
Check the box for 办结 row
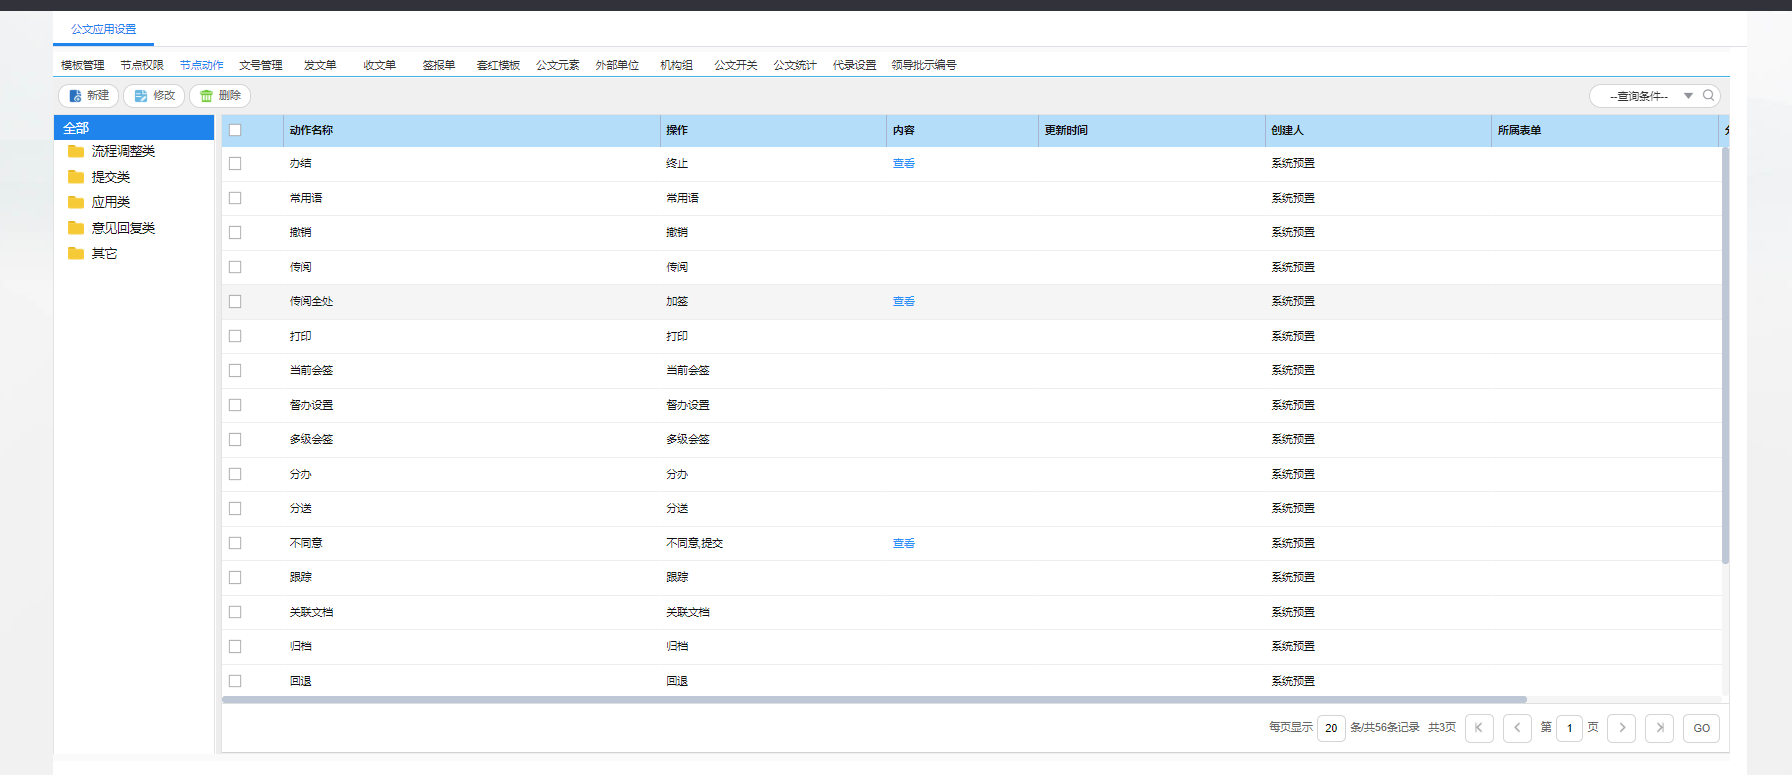pyautogui.click(x=235, y=163)
